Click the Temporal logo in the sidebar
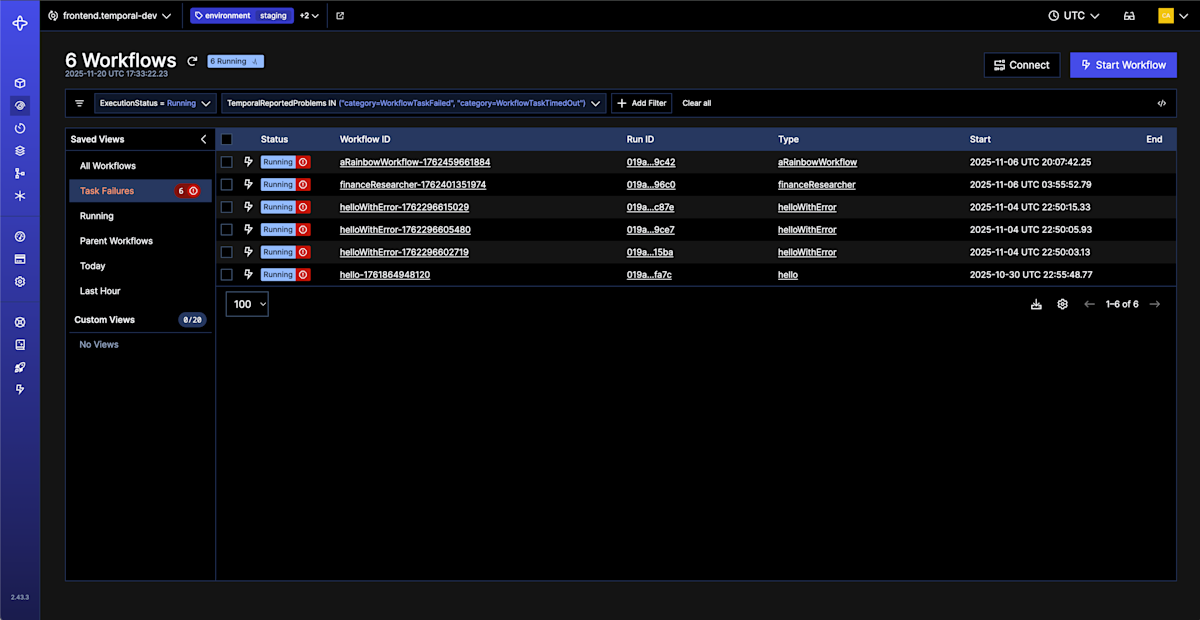This screenshot has height=620, width=1200. pos(20,22)
